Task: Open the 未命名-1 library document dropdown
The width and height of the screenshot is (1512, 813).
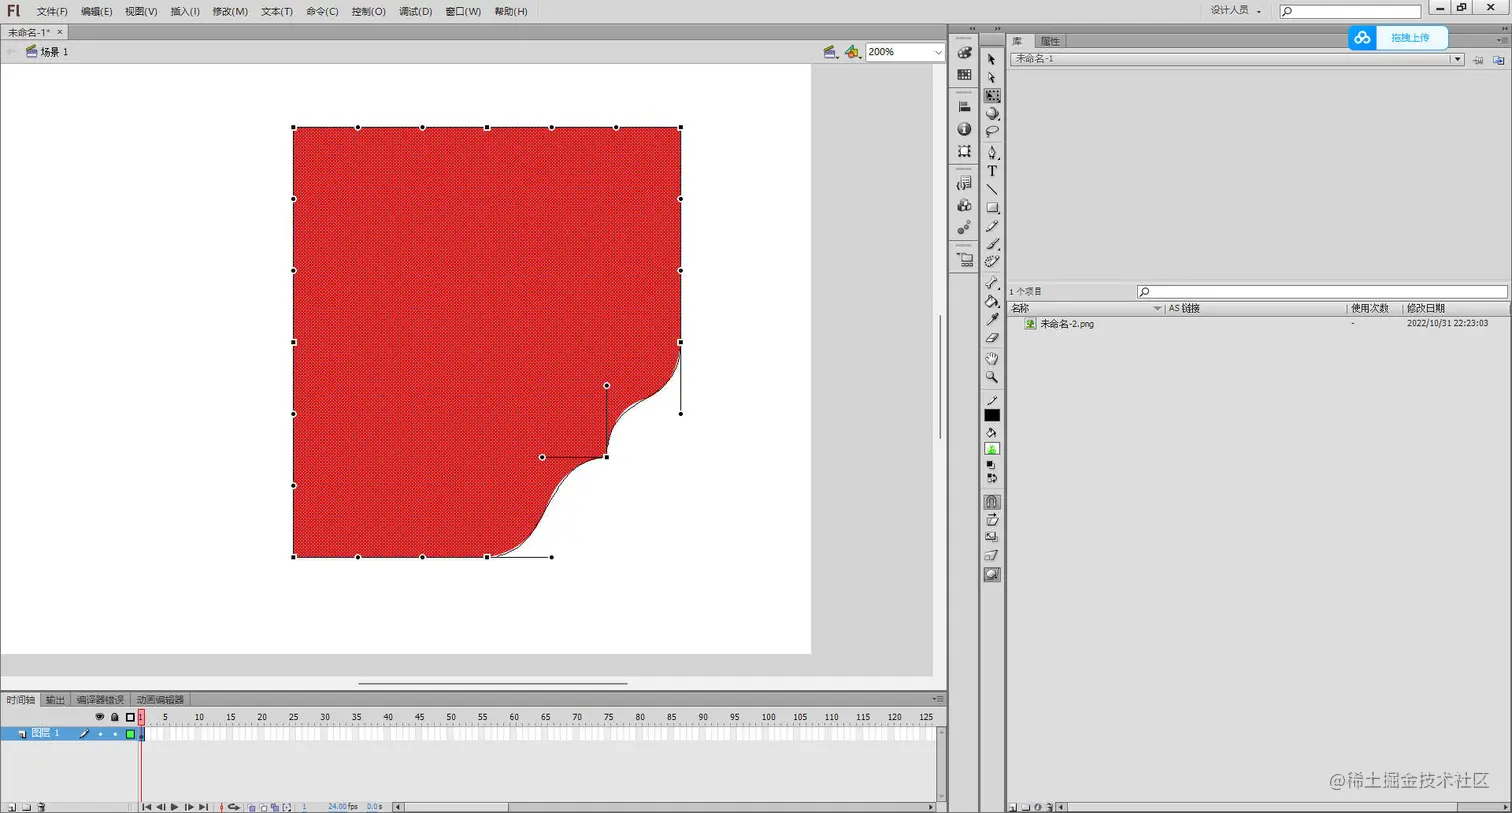Action: [1458, 58]
